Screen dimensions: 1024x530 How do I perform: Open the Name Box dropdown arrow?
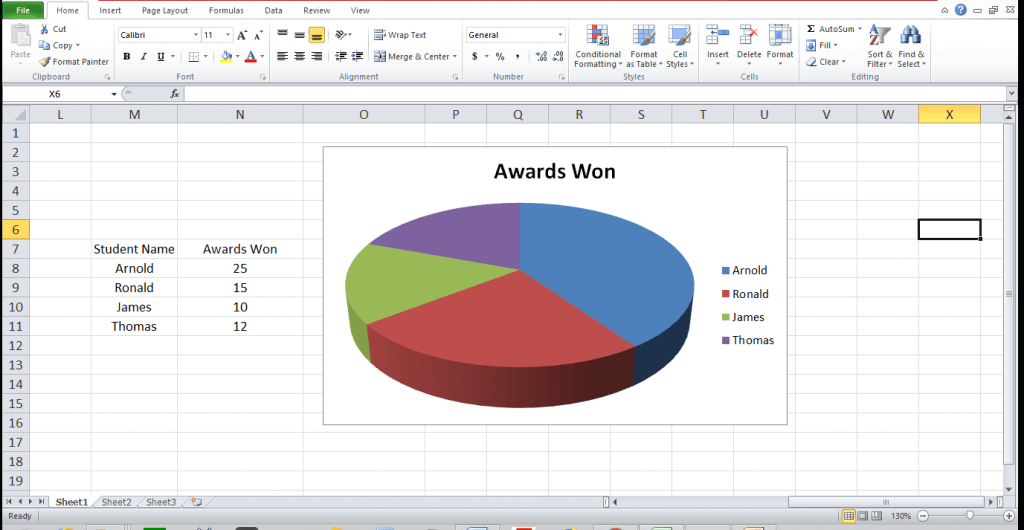(x=114, y=94)
